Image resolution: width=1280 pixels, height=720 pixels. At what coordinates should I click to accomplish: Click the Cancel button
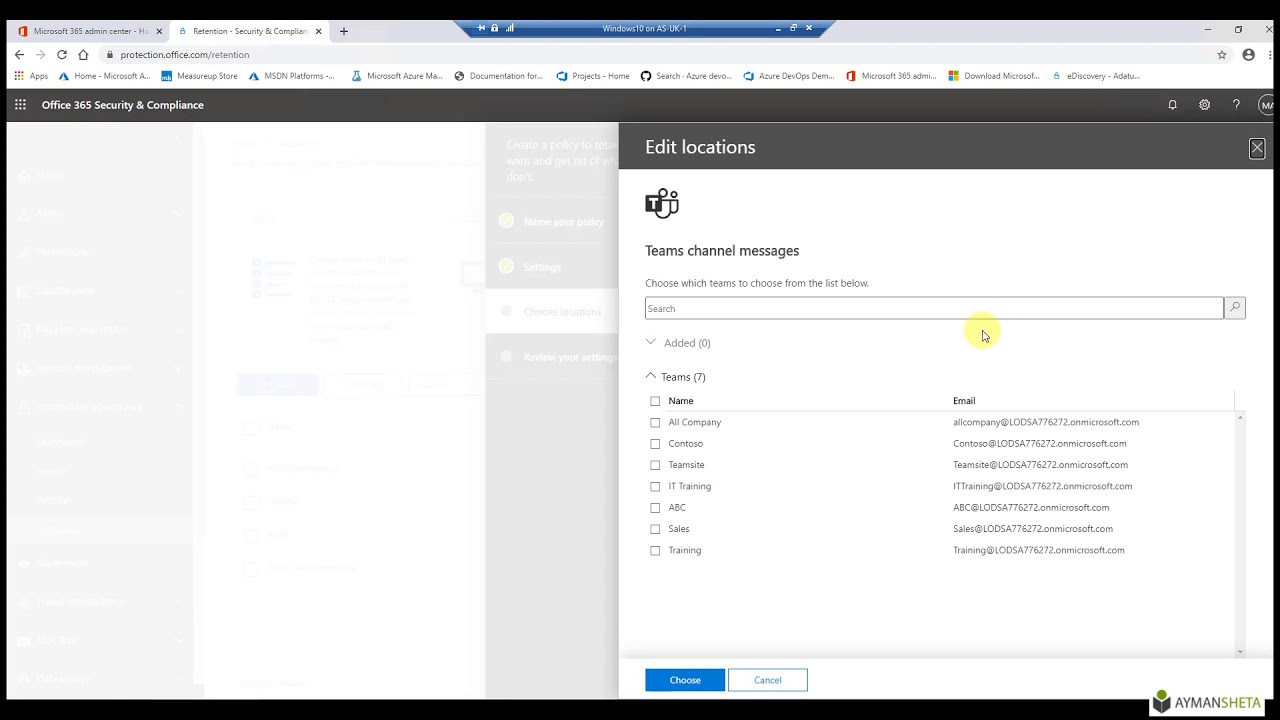768,680
